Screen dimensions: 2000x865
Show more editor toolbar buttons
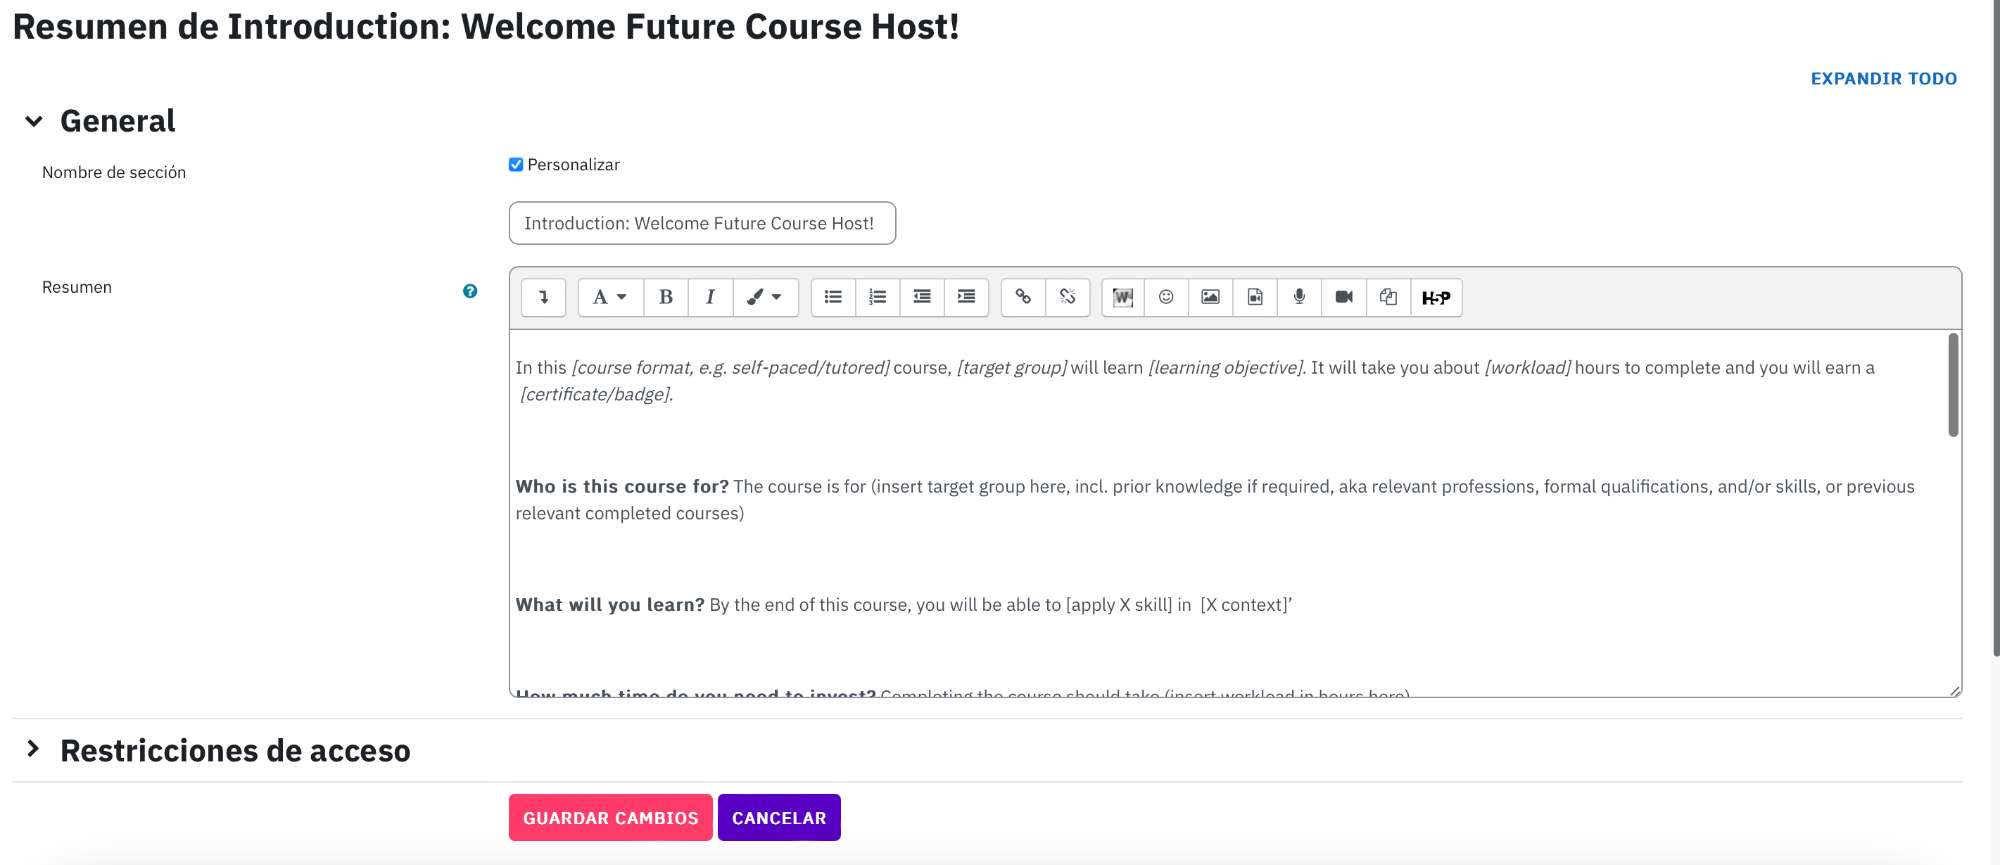coord(544,297)
